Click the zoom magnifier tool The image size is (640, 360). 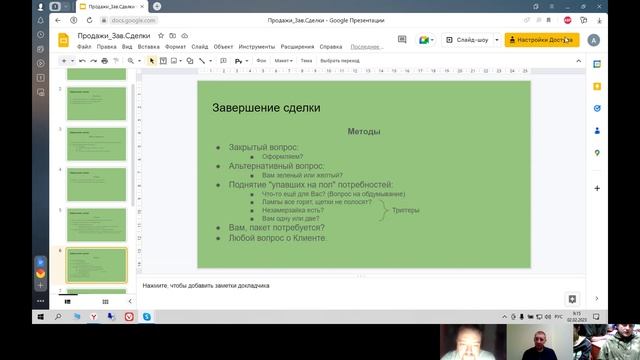point(131,61)
